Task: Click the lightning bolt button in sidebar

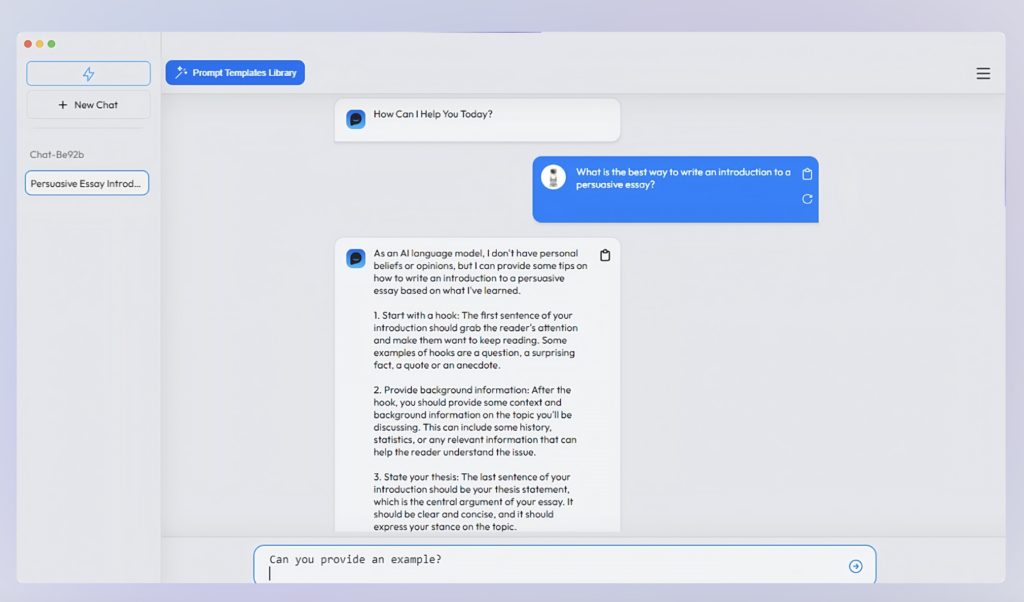Action: [x=88, y=74]
